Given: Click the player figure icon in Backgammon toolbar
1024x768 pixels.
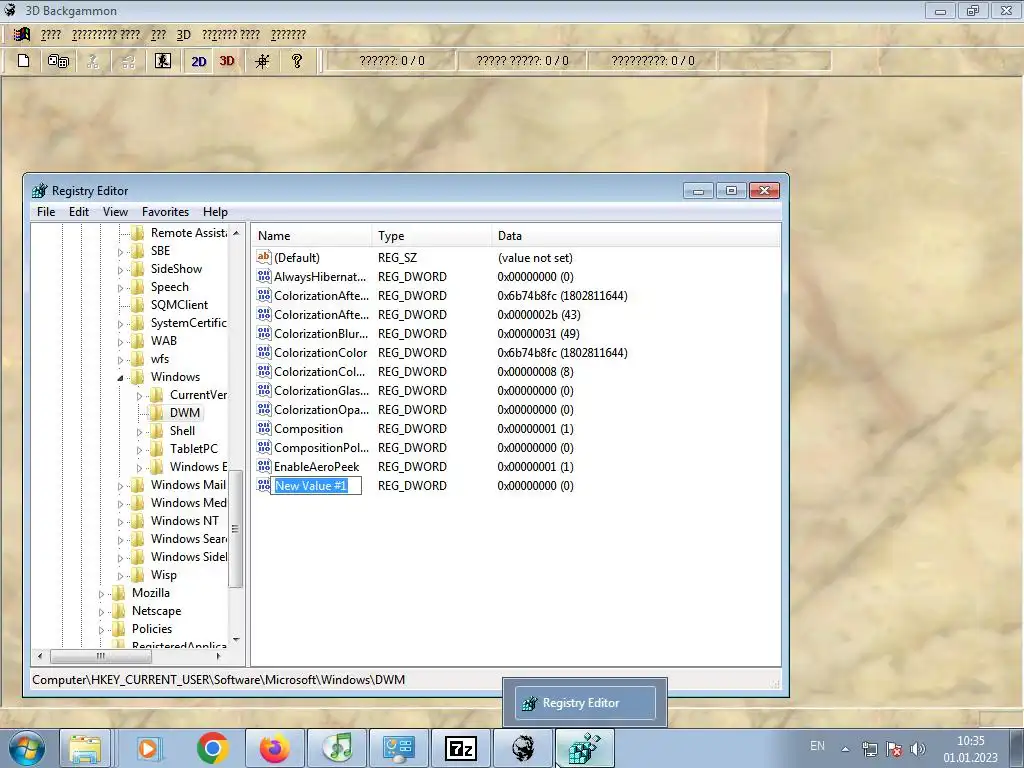Looking at the screenshot, I should pyautogui.click(x=163, y=61).
